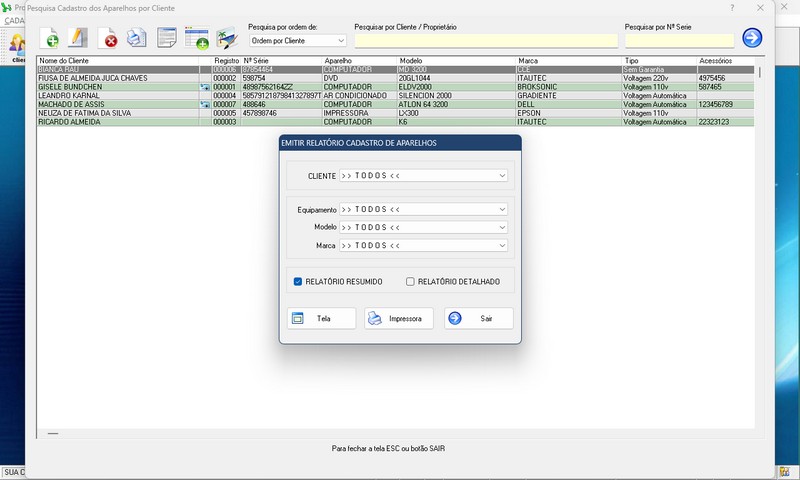Select the FIUSA DE ALMEIDA JUCA CHAVES row
The width and height of the screenshot is (800, 480).
click(395, 78)
